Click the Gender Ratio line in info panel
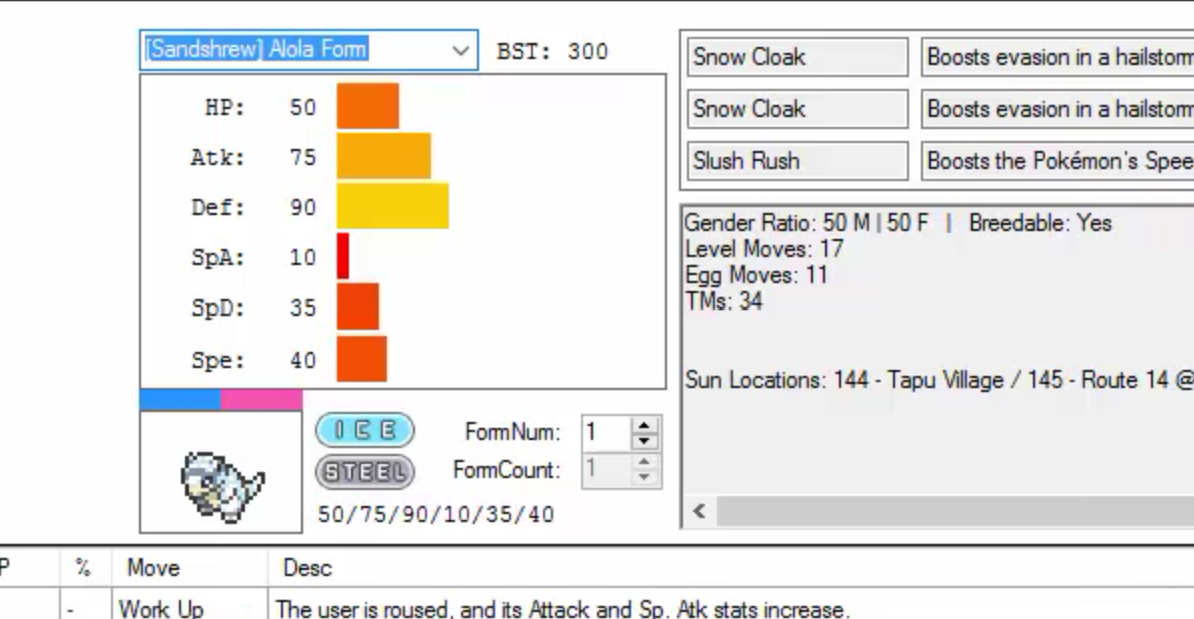This screenshot has width=1194, height=619. pos(898,223)
